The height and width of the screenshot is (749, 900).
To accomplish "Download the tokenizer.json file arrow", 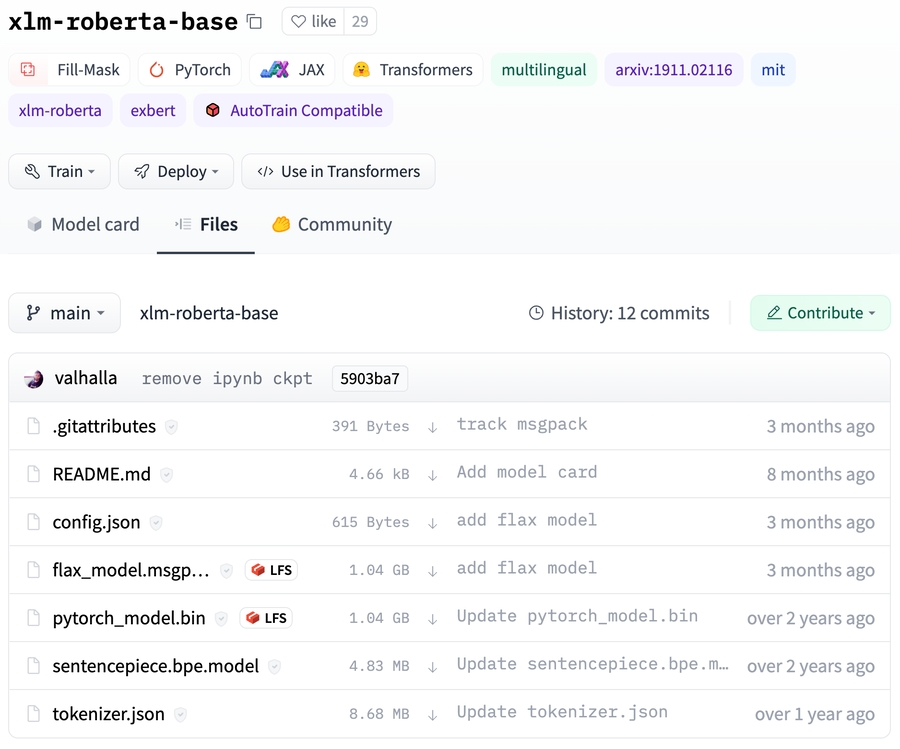I will click(432, 715).
